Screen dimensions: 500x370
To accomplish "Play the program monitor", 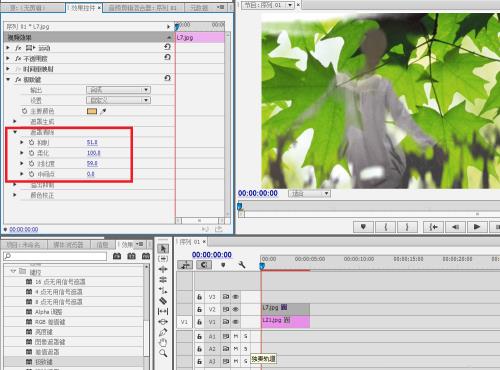I will pos(477,227).
